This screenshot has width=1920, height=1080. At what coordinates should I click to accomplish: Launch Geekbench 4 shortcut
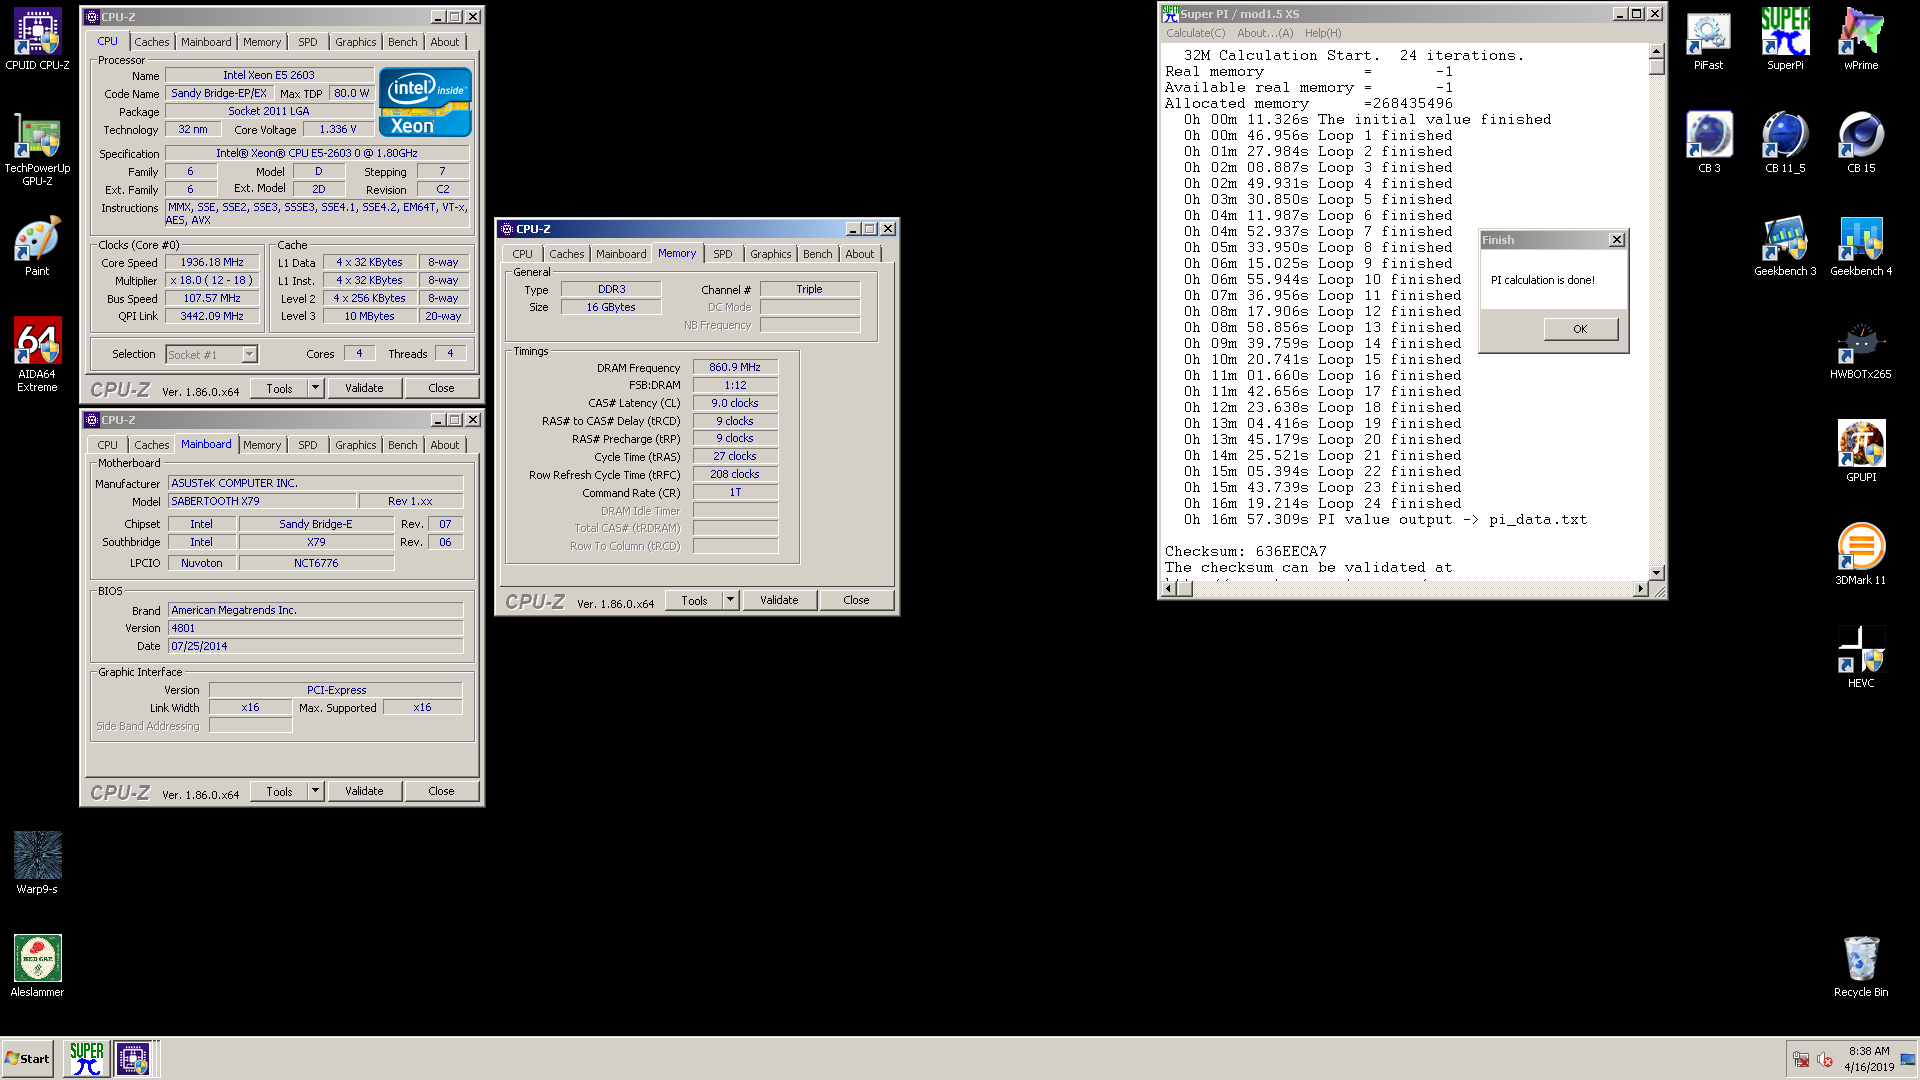1861,246
